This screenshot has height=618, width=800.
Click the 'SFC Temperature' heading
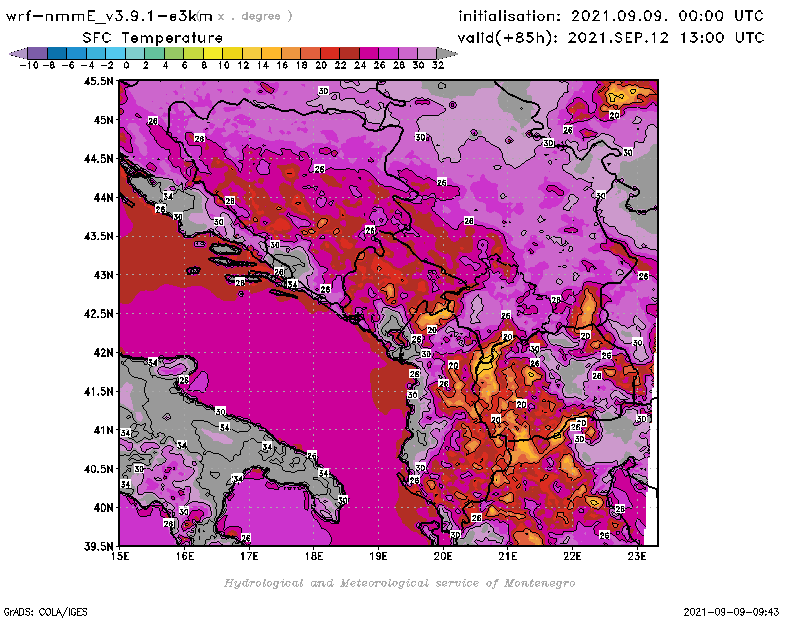click(x=153, y=38)
